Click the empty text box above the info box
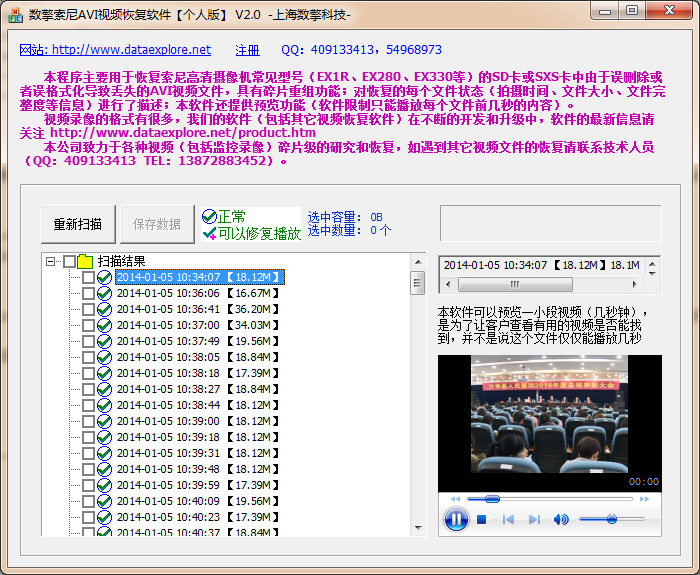The height and width of the screenshot is (575, 700). pos(550,223)
